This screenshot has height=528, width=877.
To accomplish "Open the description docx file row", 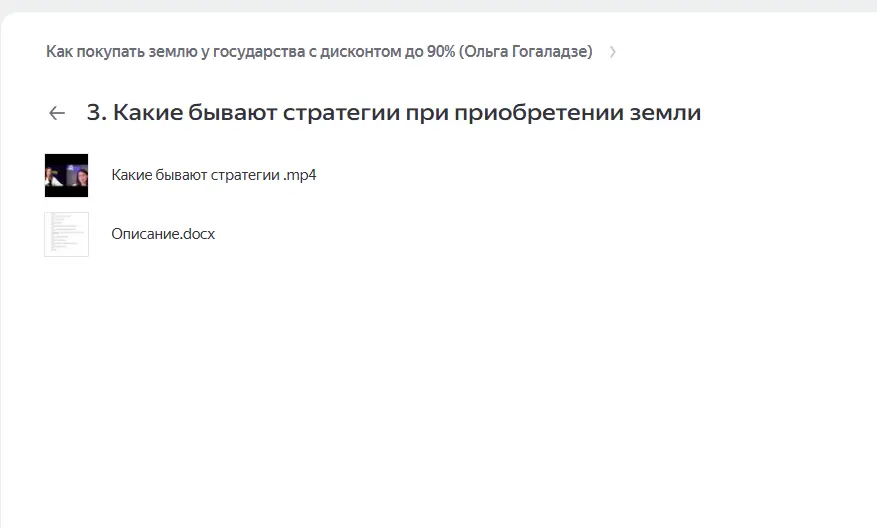I will click(163, 234).
